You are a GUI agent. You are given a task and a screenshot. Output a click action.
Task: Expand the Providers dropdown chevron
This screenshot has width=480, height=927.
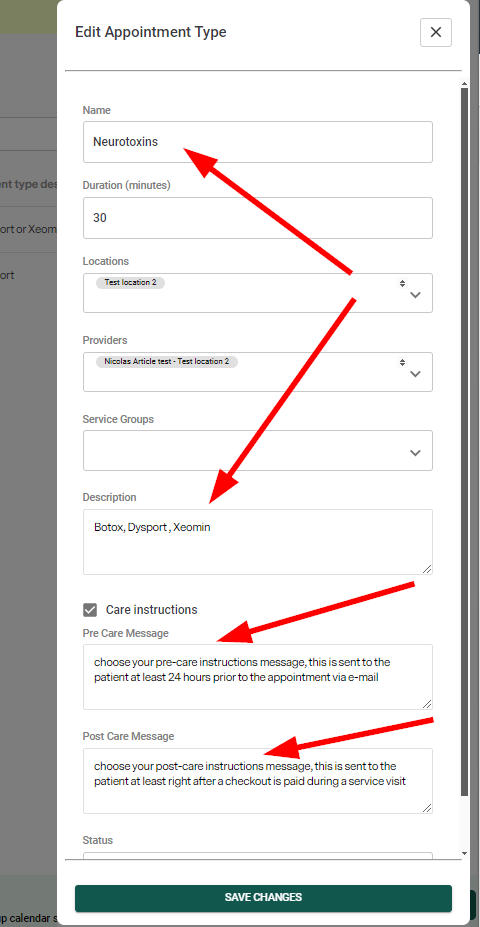pyautogui.click(x=416, y=374)
